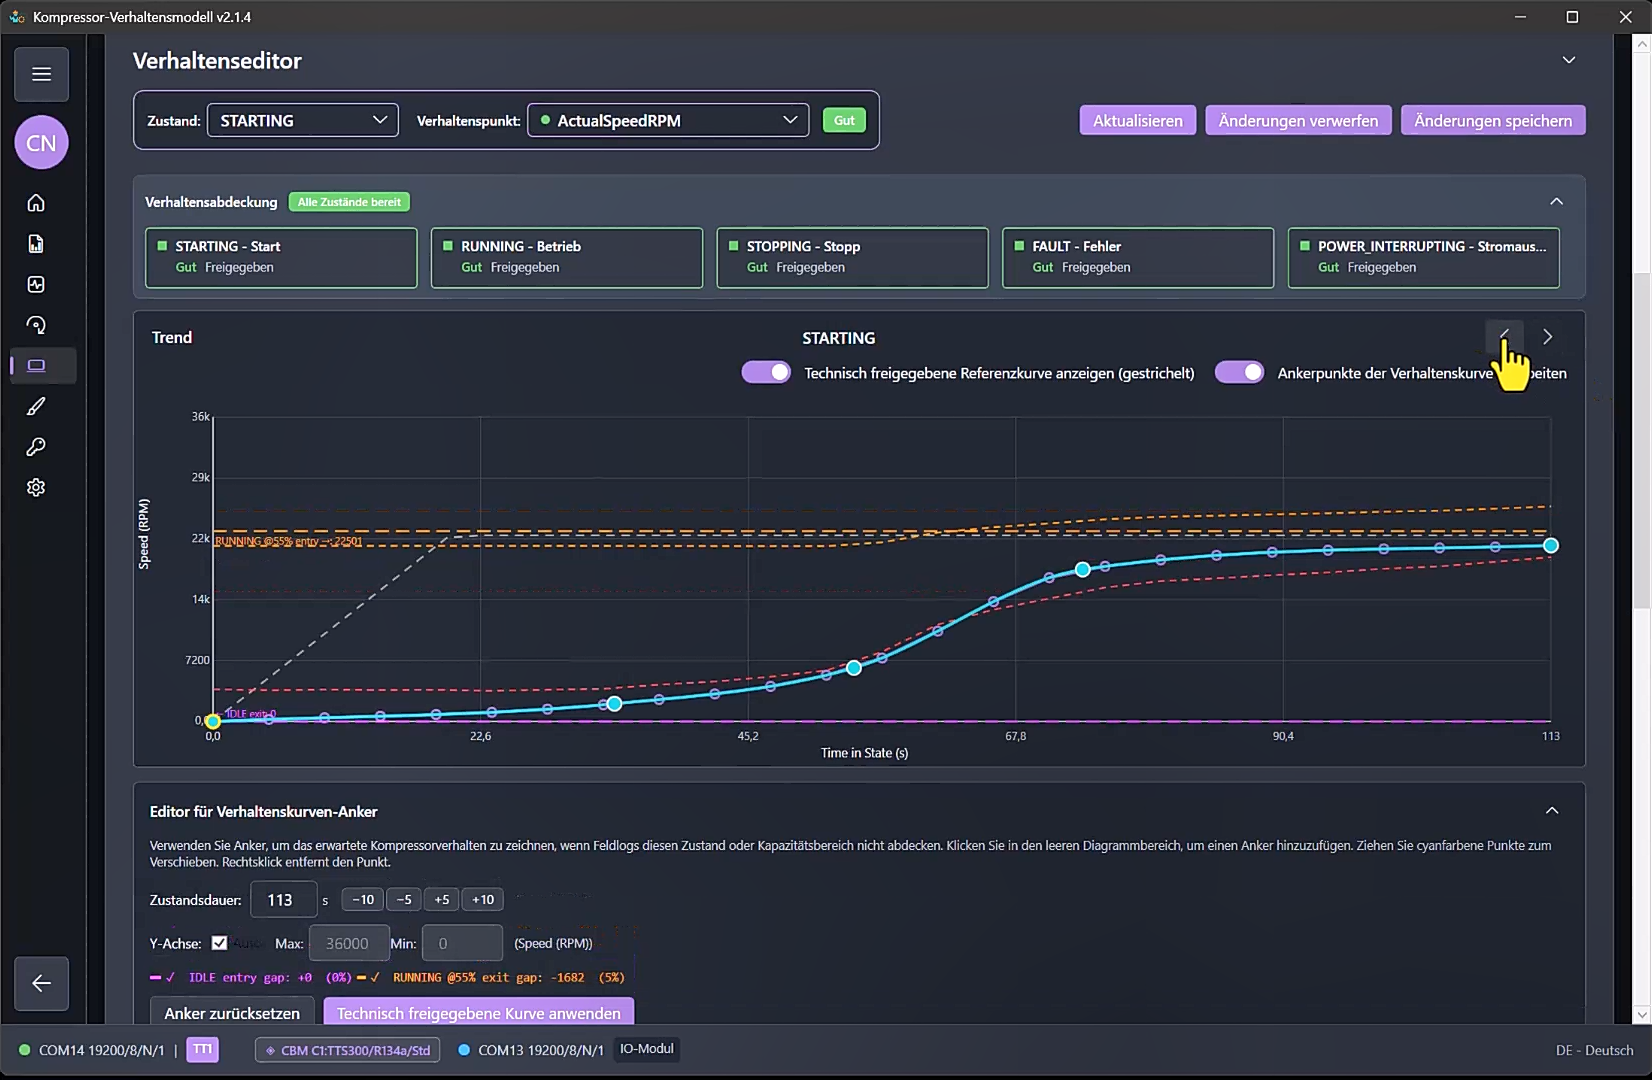Select large cyan anchor near 22k plateau
The height and width of the screenshot is (1080, 1652).
pos(1082,569)
